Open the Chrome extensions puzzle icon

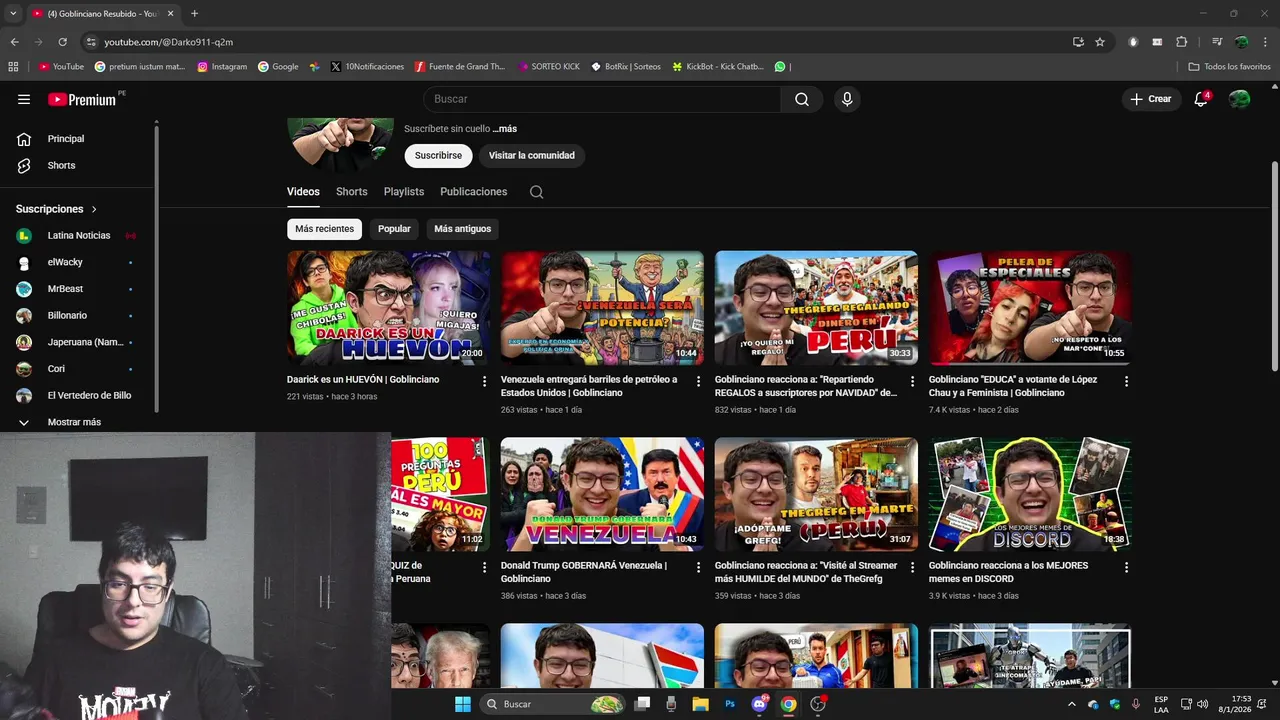click(x=1181, y=42)
